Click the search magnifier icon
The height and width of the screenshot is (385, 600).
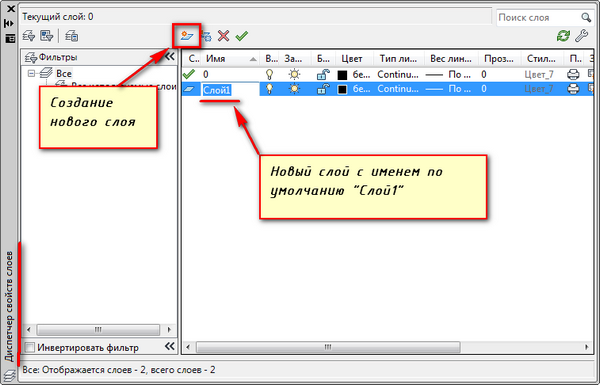[586, 17]
